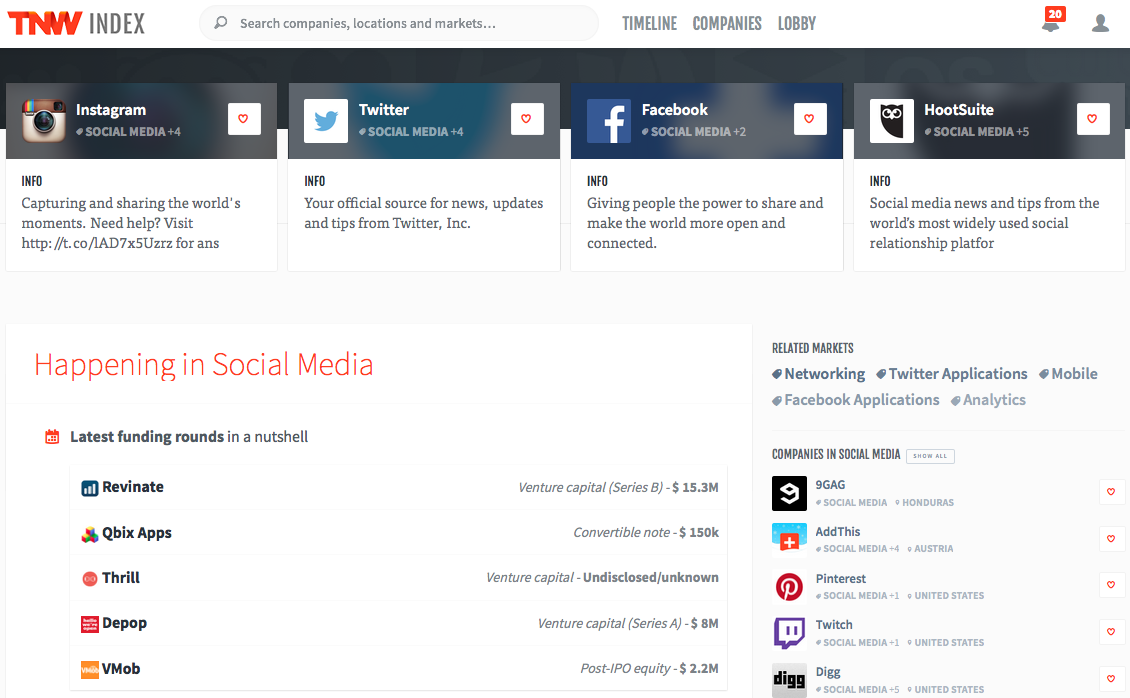Viewport: 1130px width, 698px height.
Task: Toggle the heart on the Twitter card
Action: pos(527,119)
